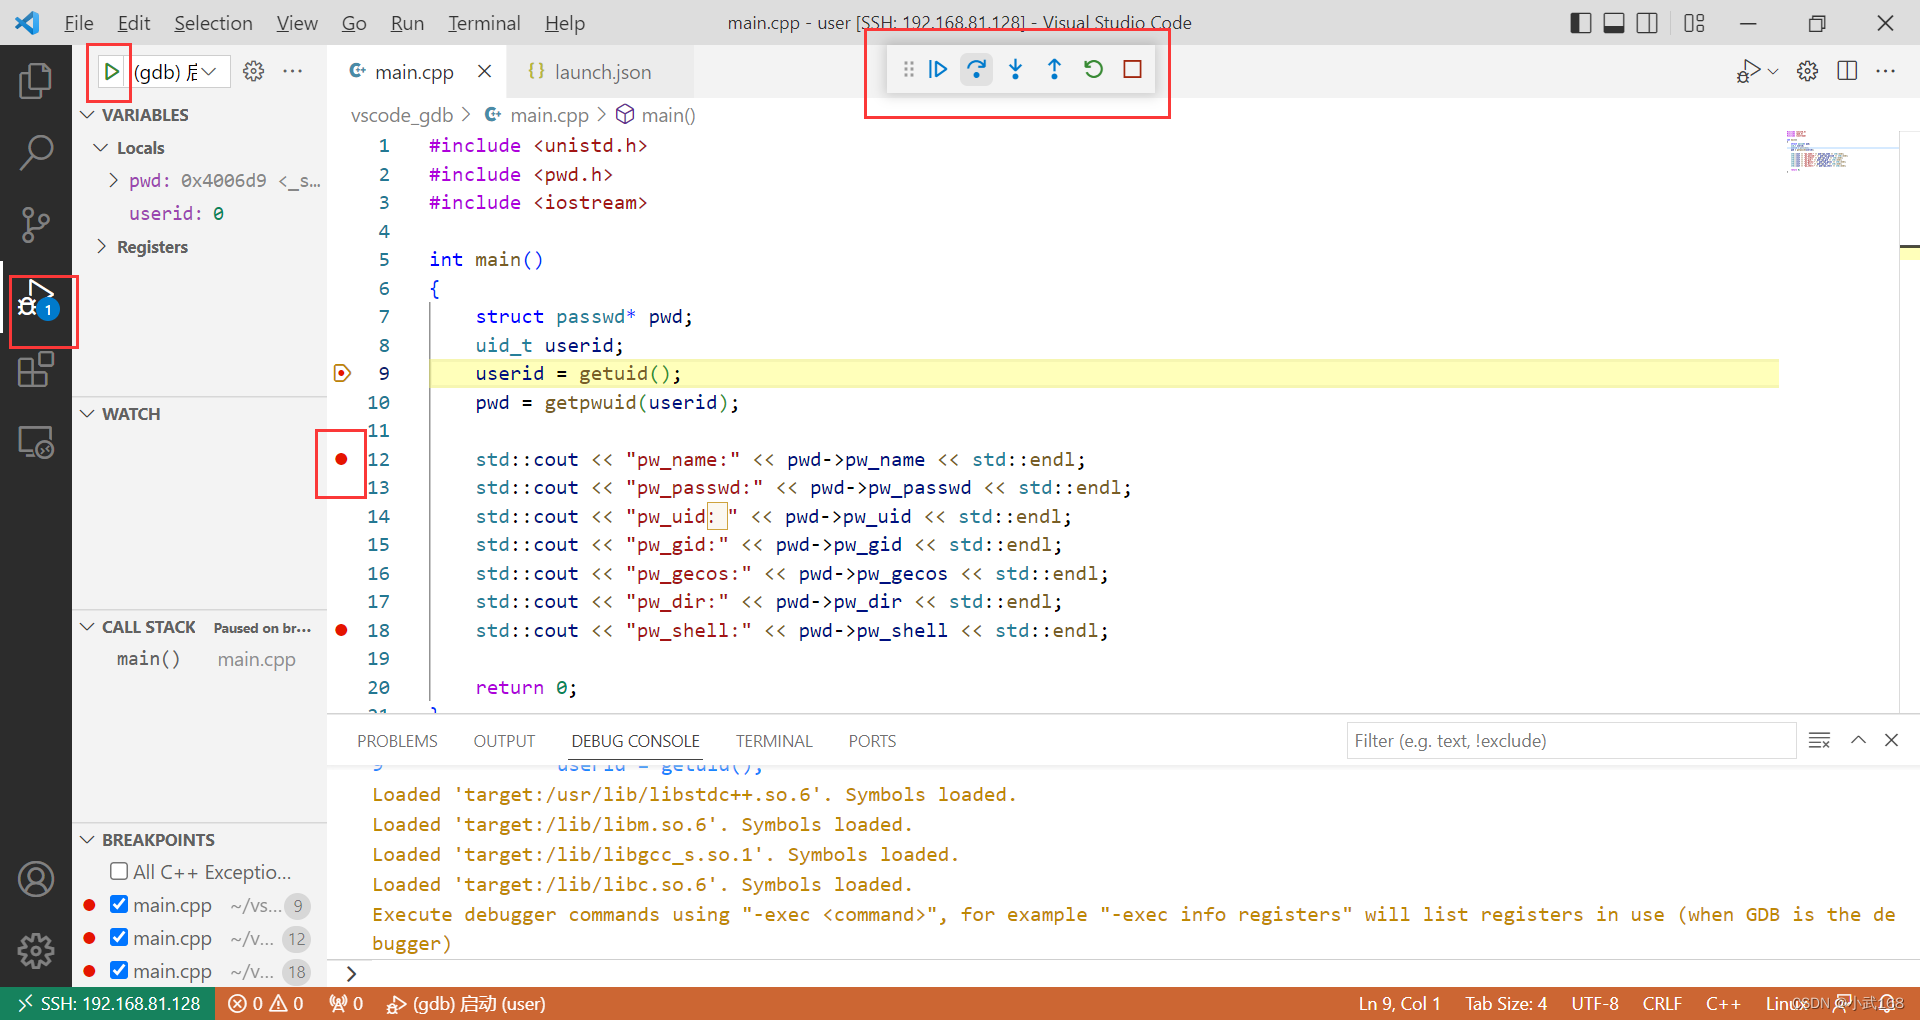Close the main.cpp editor tab

[x=484, y=71]
